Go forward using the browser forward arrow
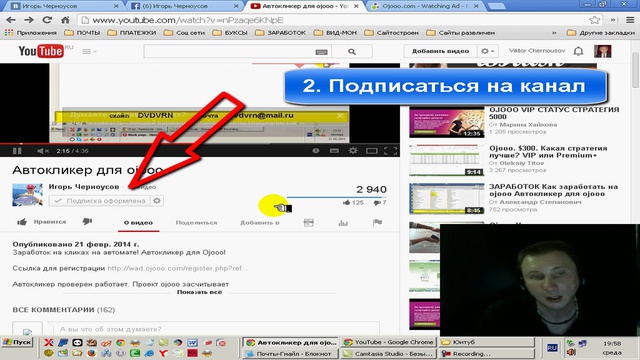 (29, 20)
